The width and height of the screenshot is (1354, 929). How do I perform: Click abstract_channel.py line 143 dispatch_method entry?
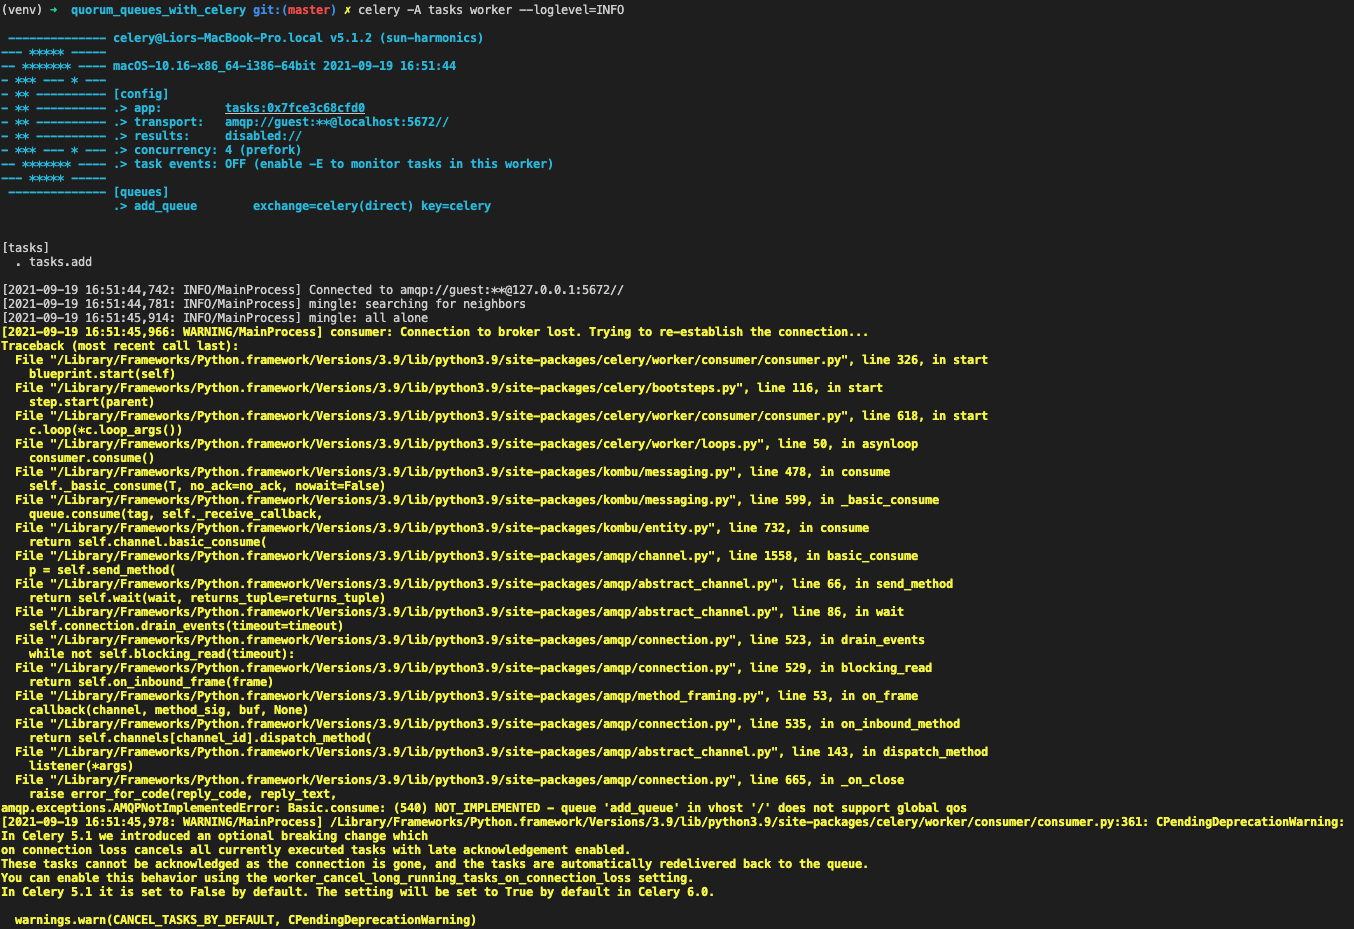[x=501, y=752]
